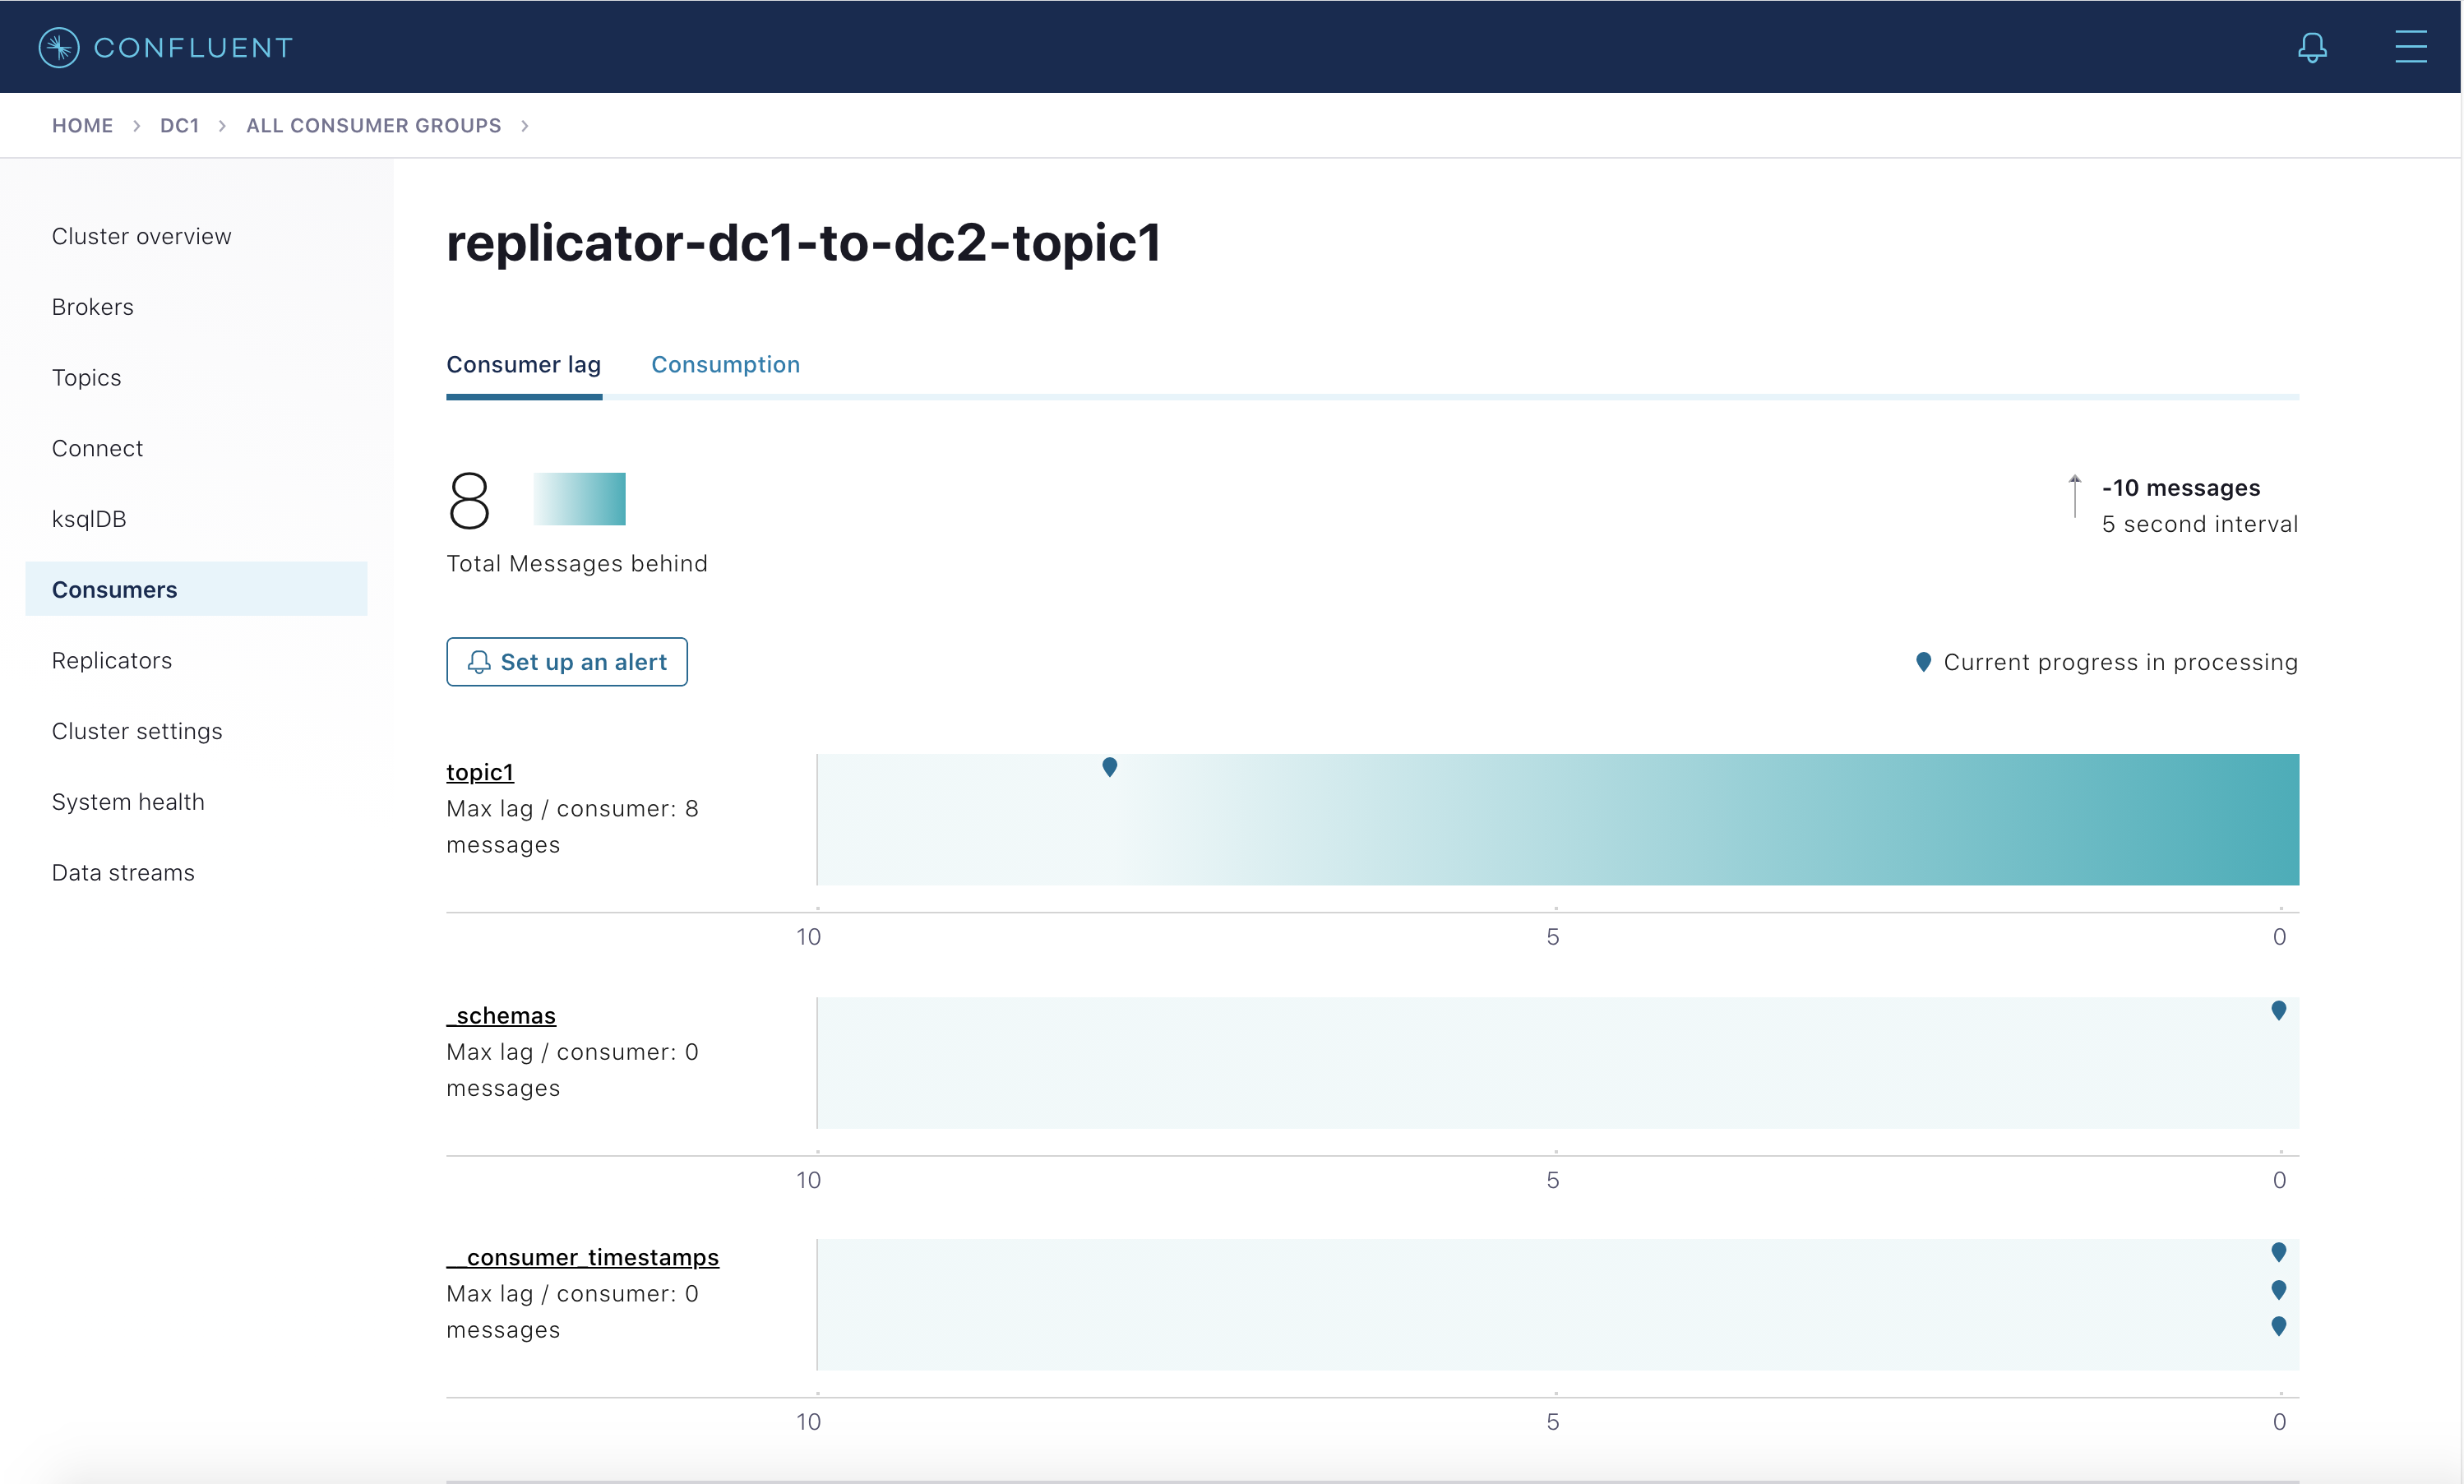Click the chevron after HOME breadcrumb
2464x1484 pixels.
click(136, 126)
